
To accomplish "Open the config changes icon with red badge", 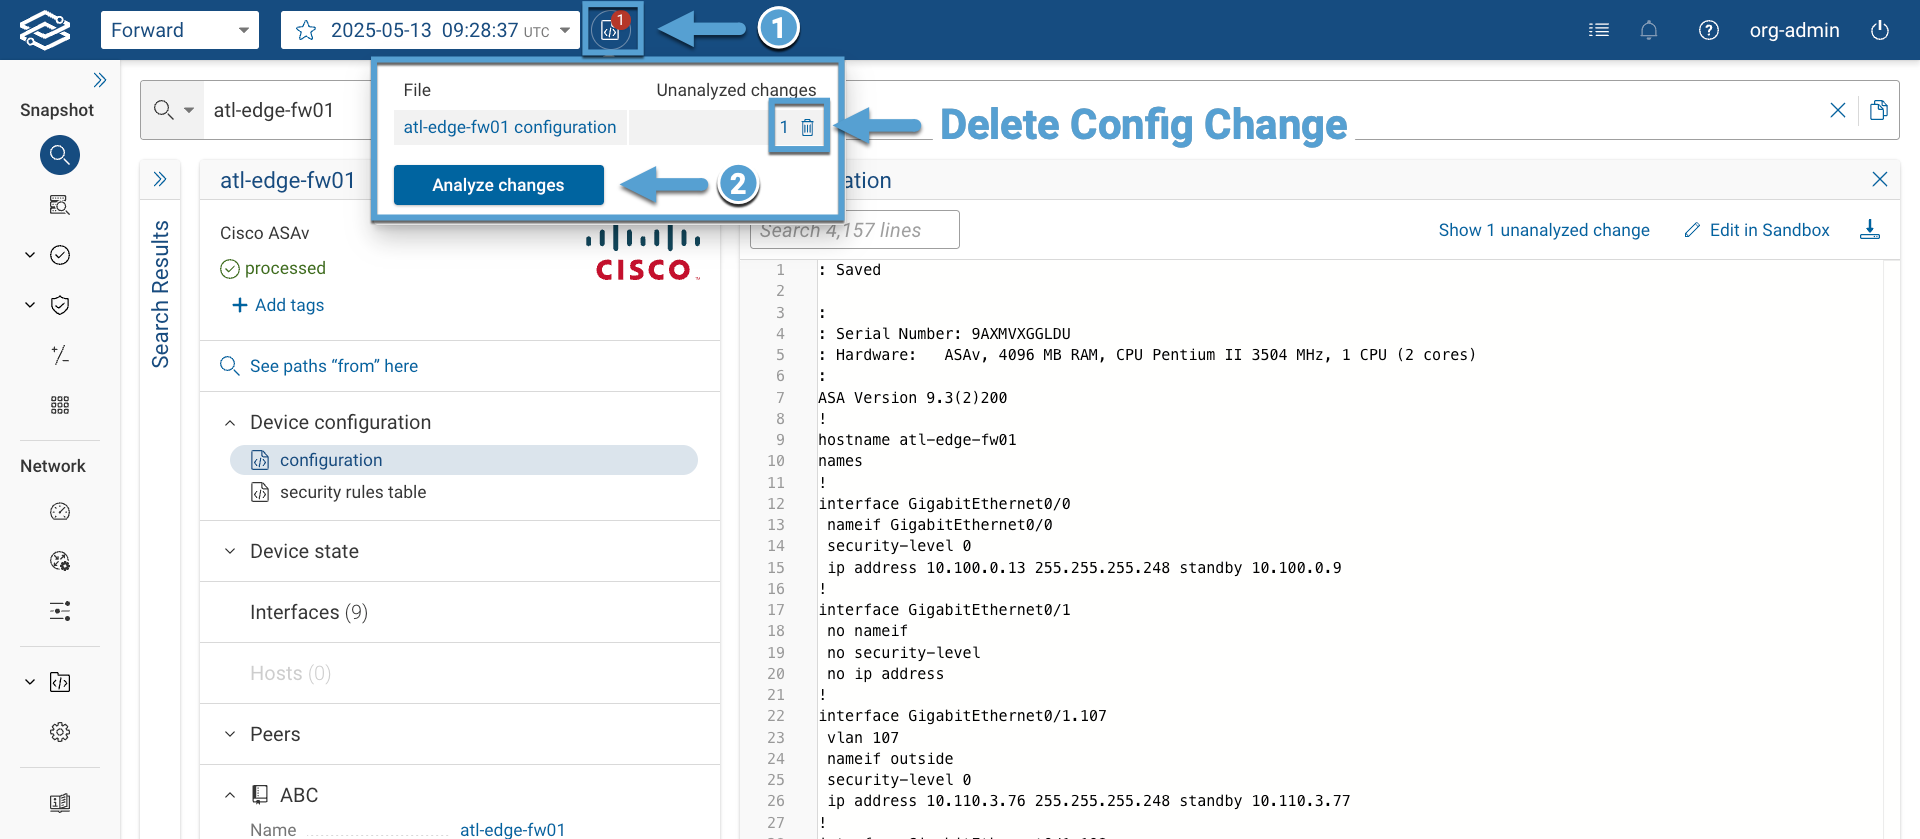I will click(611, 30).
